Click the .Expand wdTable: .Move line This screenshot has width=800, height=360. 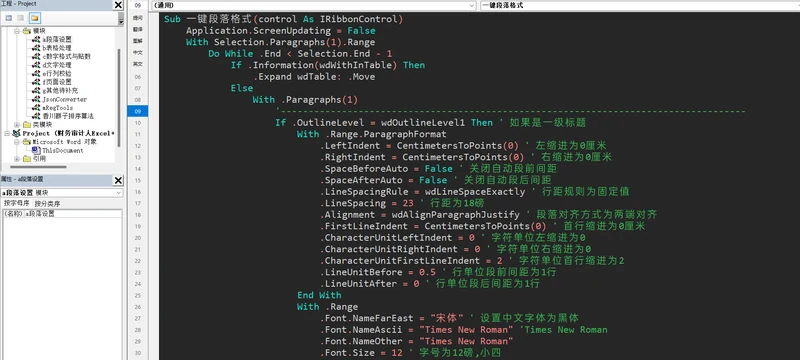pos(314,77)
